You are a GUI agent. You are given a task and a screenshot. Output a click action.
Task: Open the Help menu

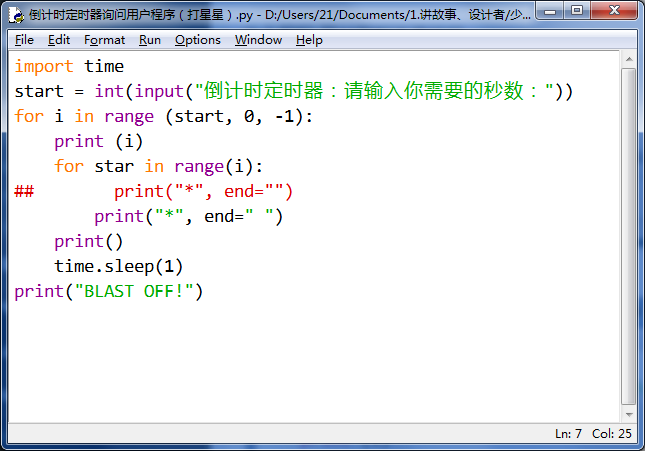click(x=309, y=40)
